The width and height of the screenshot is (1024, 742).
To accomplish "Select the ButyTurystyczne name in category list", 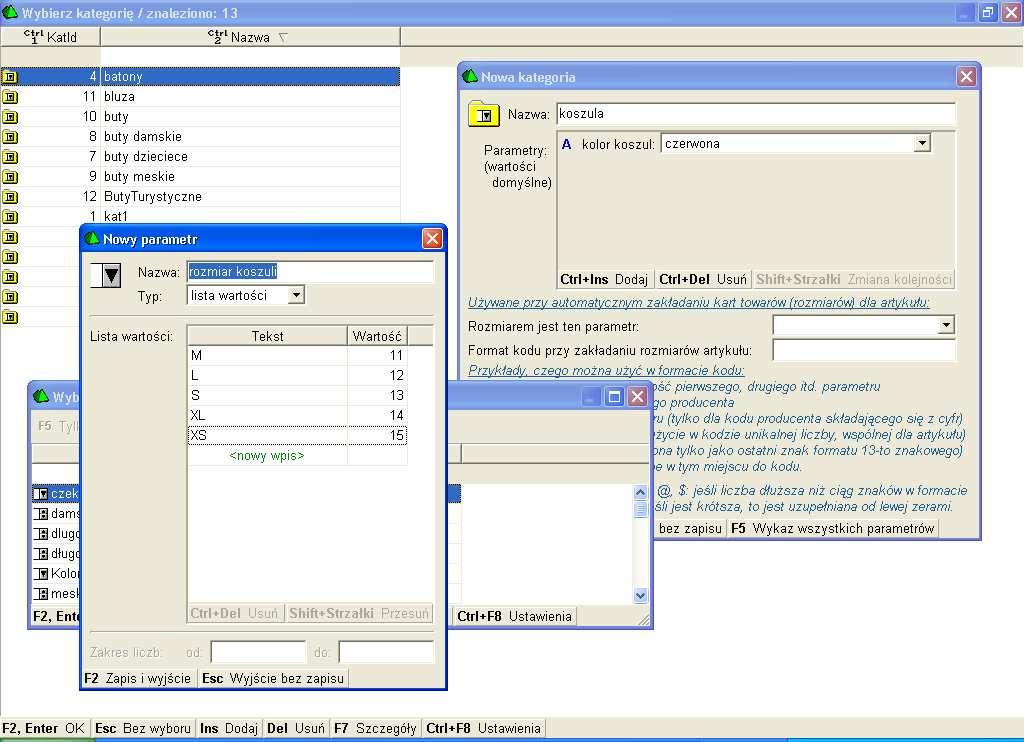I will click(x=250, y=197).
